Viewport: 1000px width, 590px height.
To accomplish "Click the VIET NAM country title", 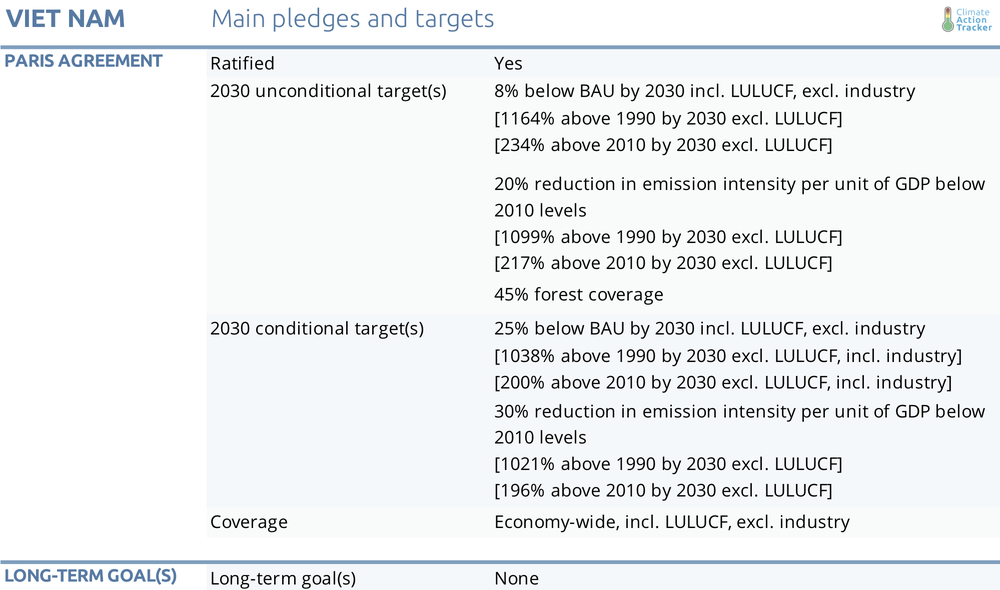I will point(65,18).
